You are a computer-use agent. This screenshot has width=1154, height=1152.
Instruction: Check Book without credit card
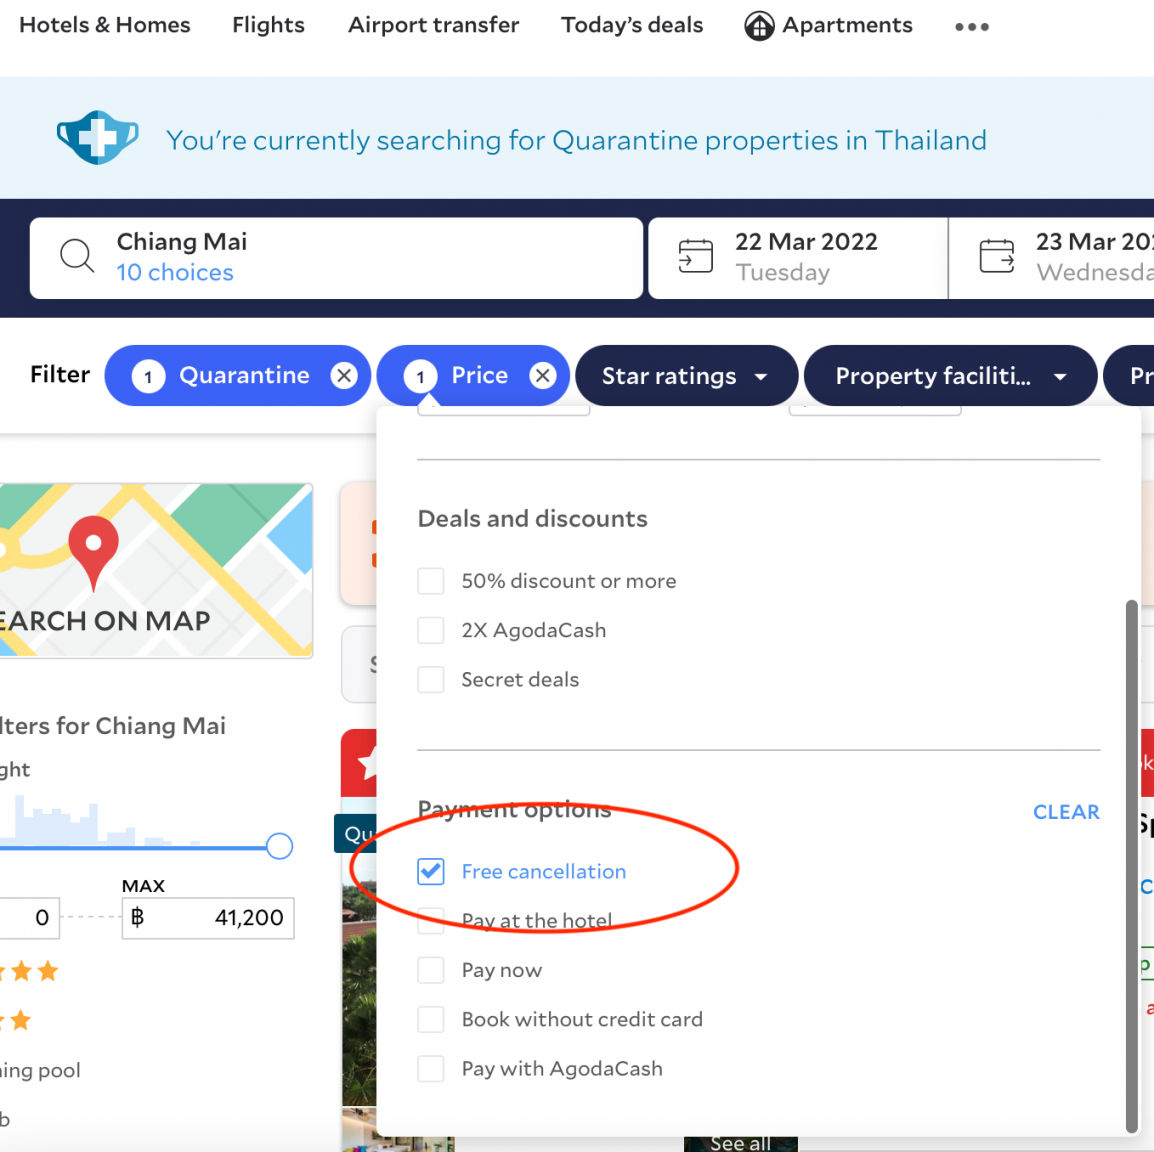tap(431, 1020)
